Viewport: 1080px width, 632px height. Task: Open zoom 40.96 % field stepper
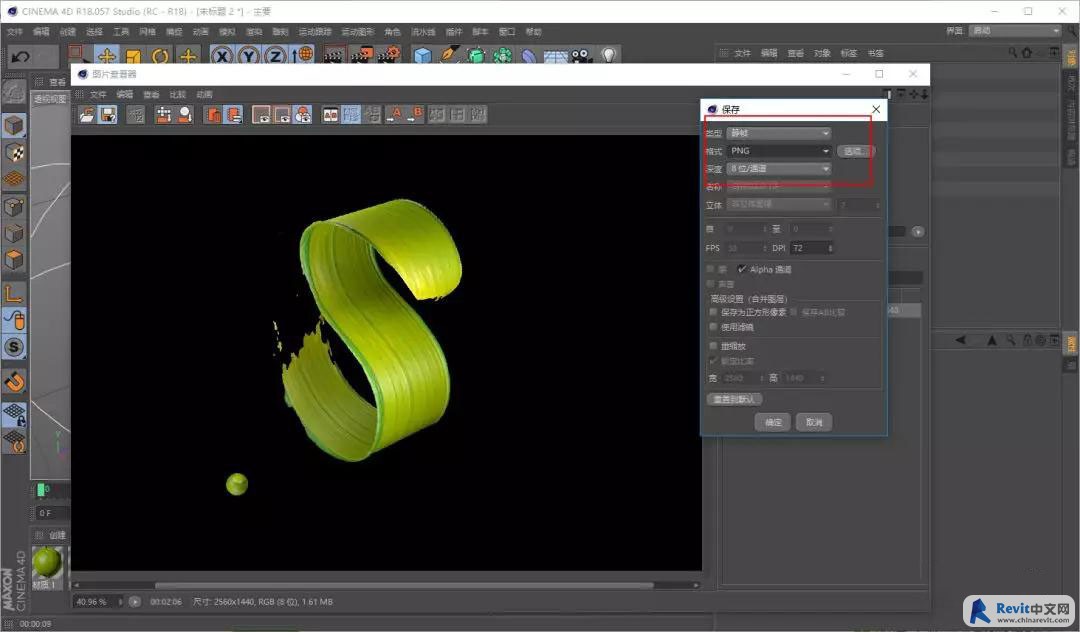pyautogui.click(x=121, y=602)
